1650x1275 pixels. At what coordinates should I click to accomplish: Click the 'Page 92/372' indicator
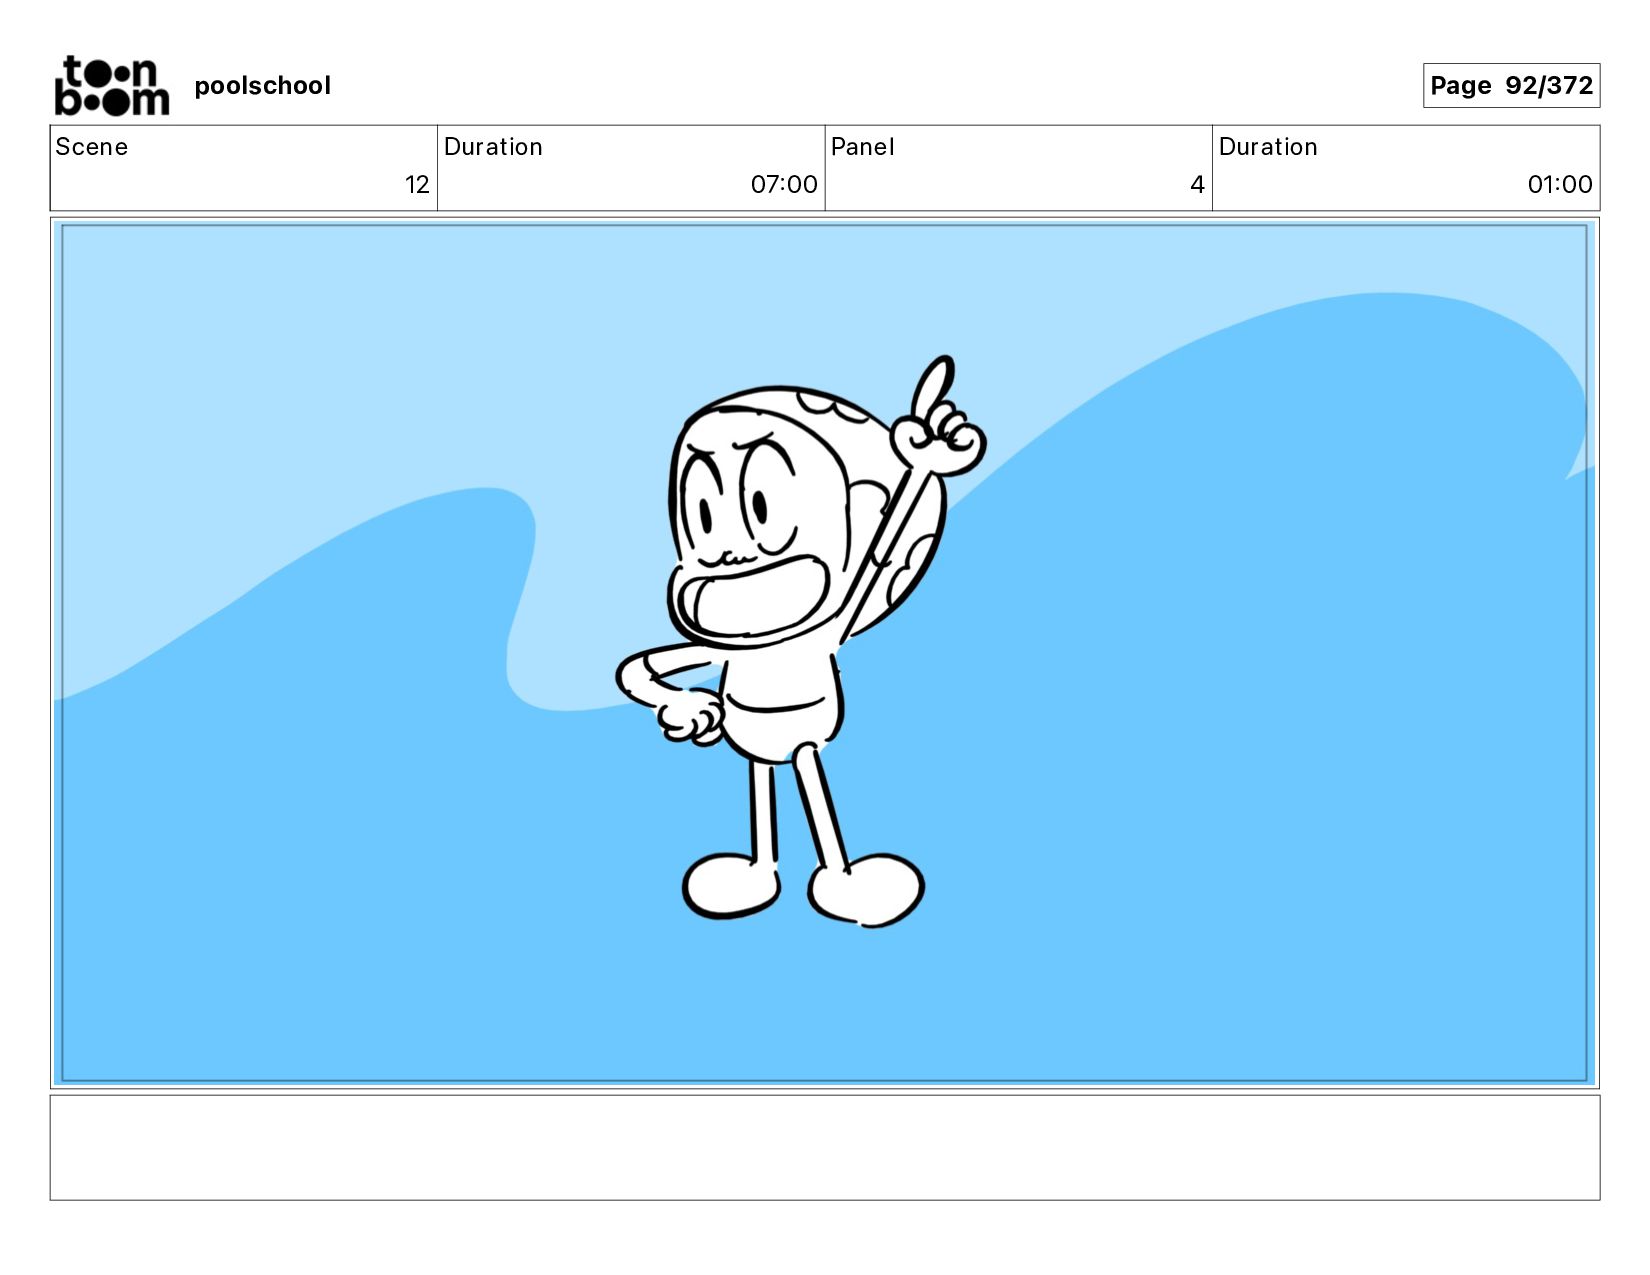1511,85
